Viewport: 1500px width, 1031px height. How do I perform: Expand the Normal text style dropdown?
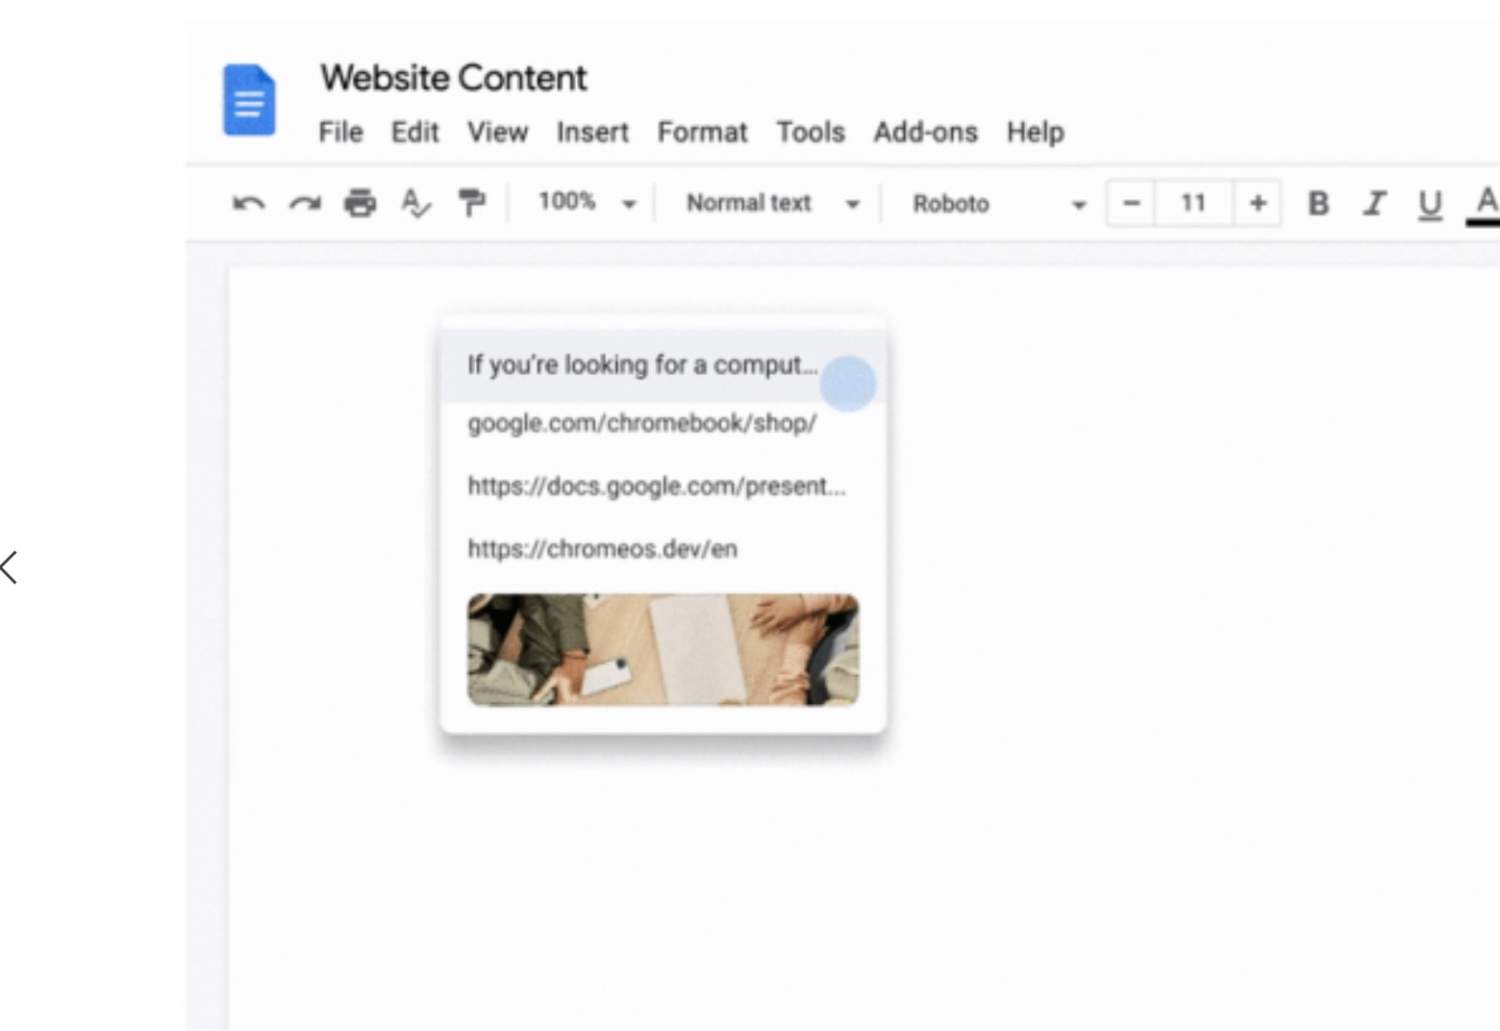[x=772, y=203]
